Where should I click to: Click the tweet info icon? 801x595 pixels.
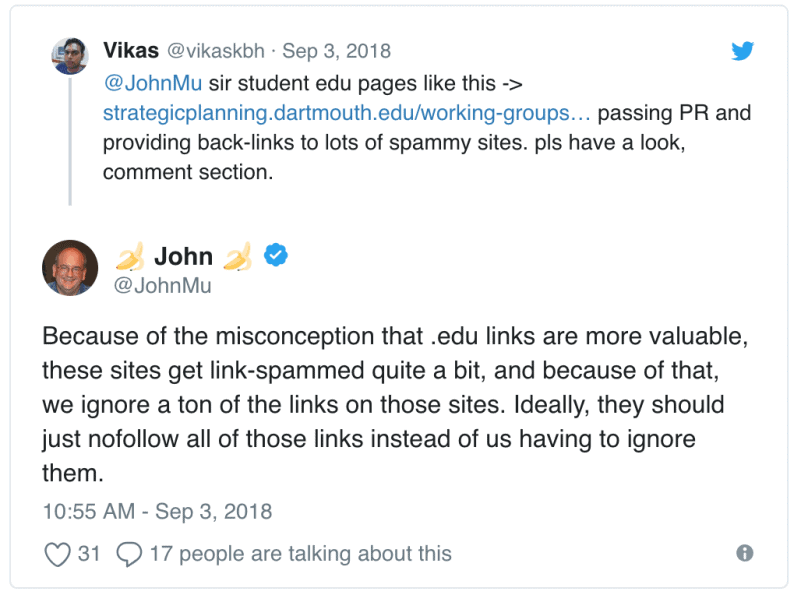coord(744,553)
